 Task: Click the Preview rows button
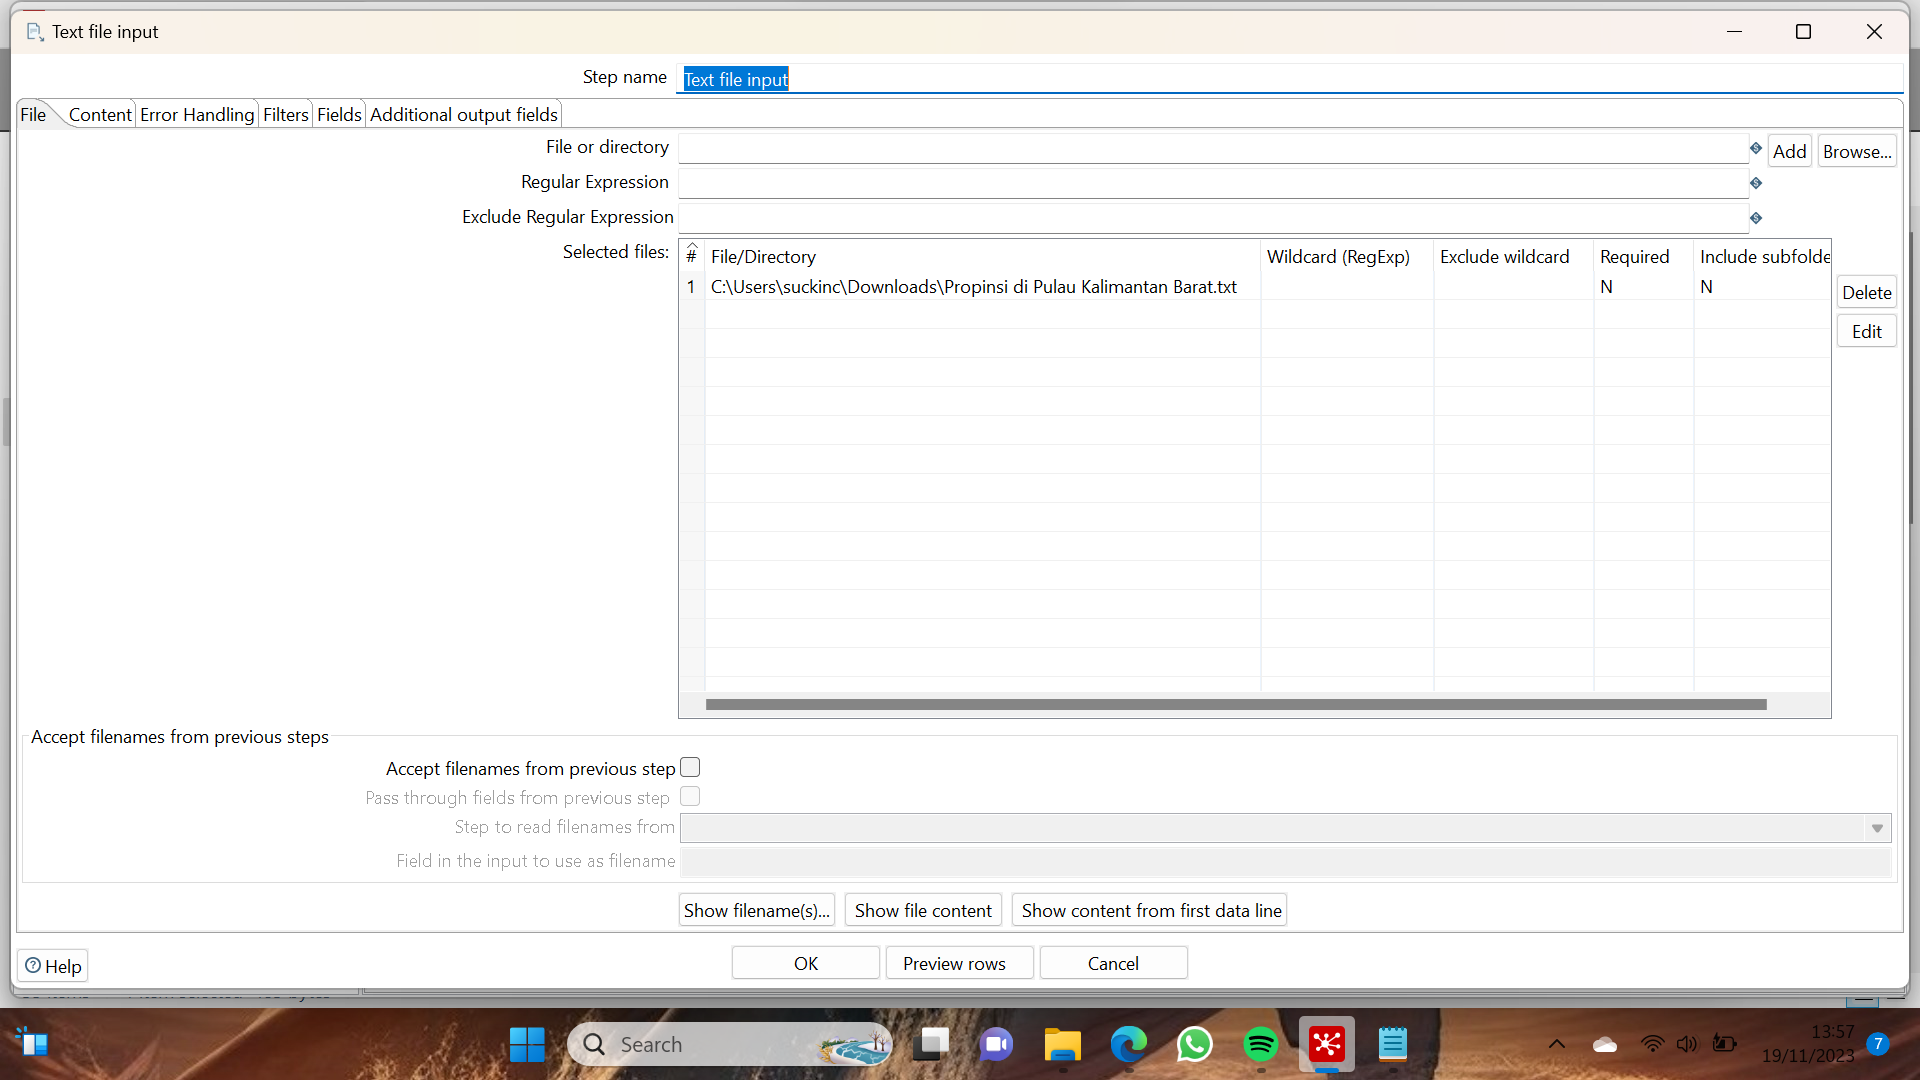coord(954,964)
